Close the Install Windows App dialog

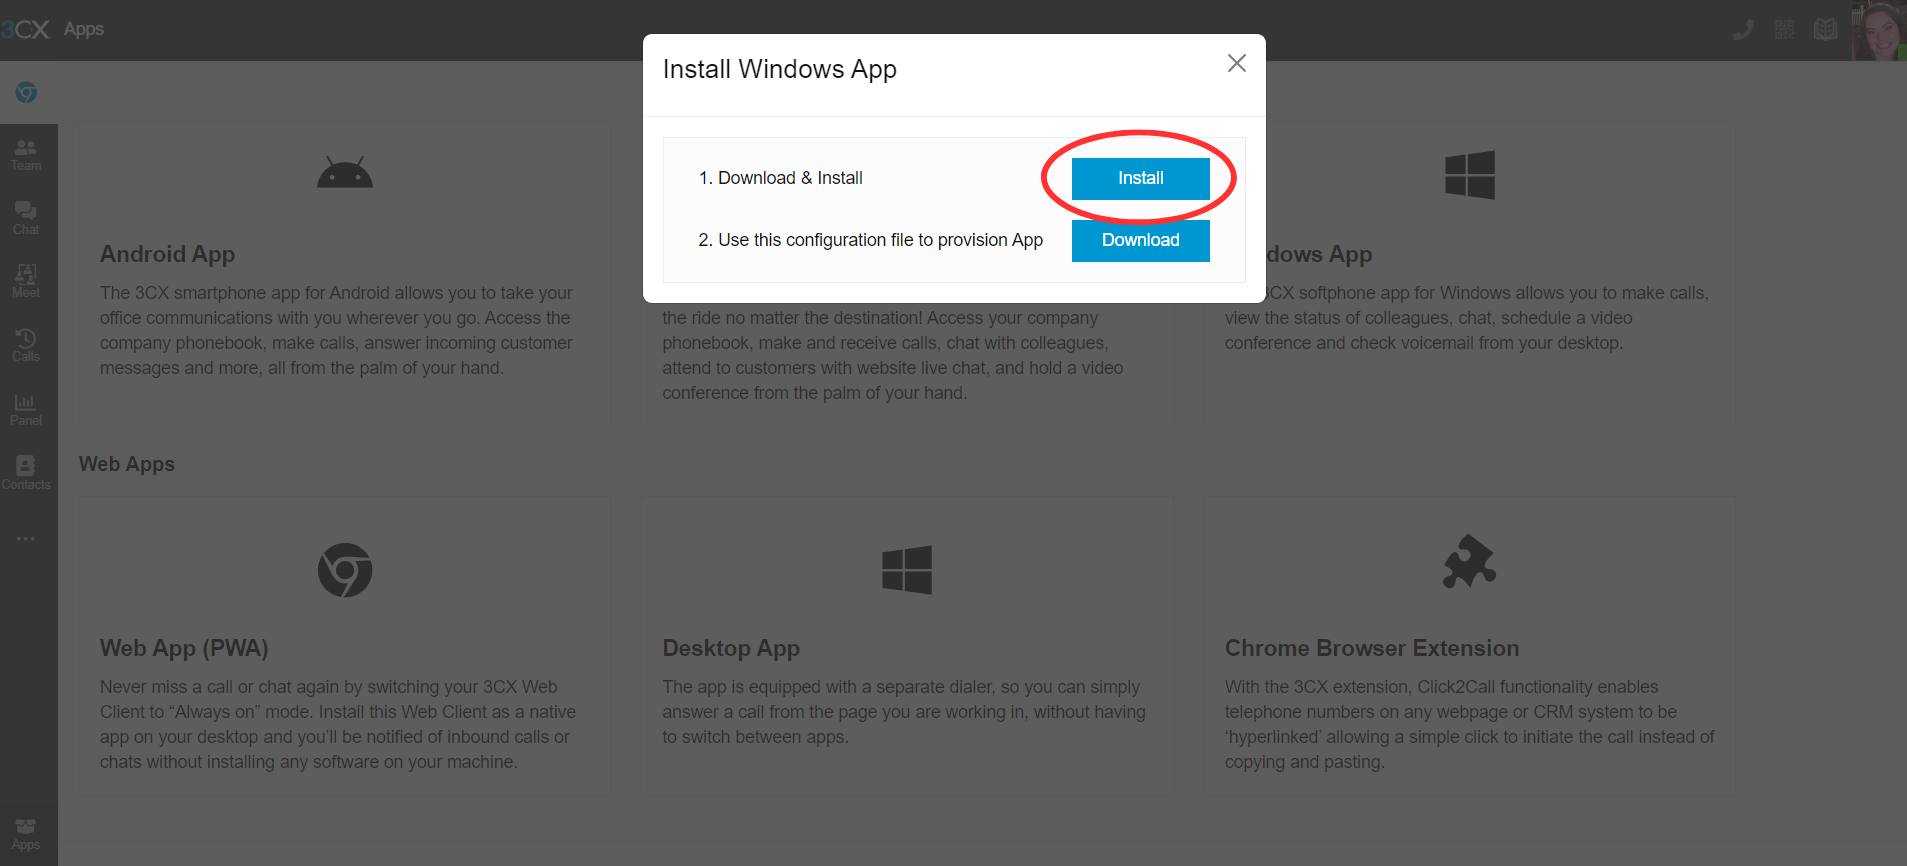(1237, 63)
